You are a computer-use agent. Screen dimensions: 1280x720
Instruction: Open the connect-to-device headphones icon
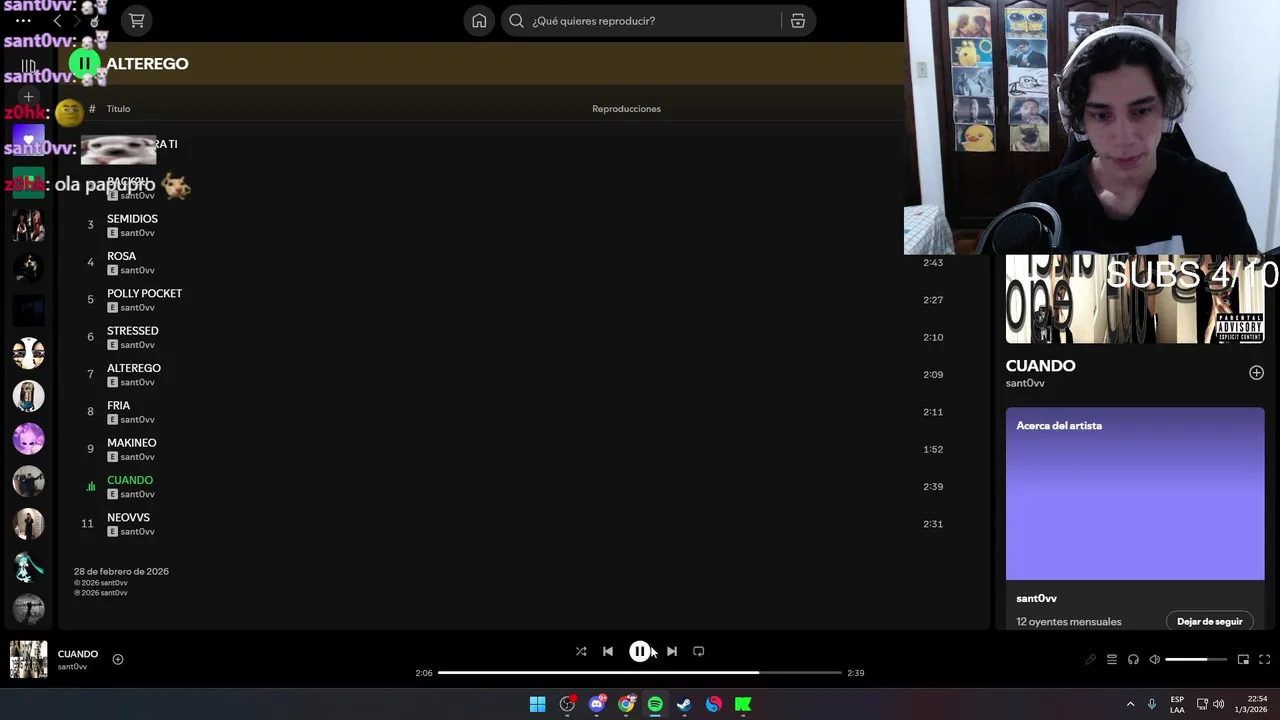(x=1133, y=659)
